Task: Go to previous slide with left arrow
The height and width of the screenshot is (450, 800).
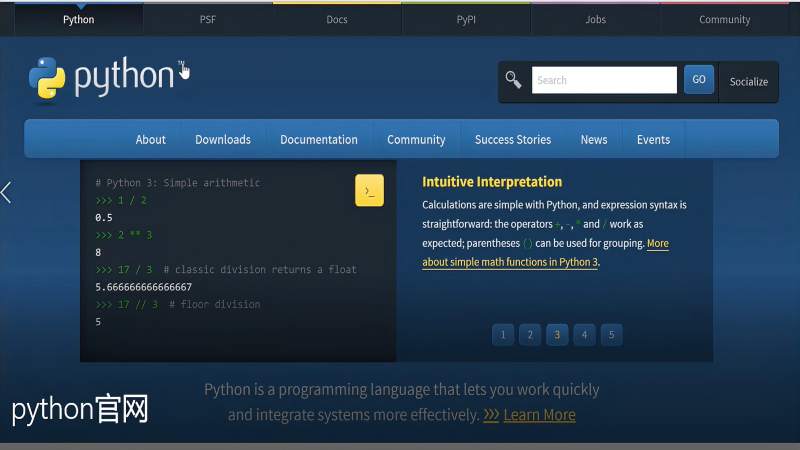Action: pyautogui.click(x=6, y=193)
